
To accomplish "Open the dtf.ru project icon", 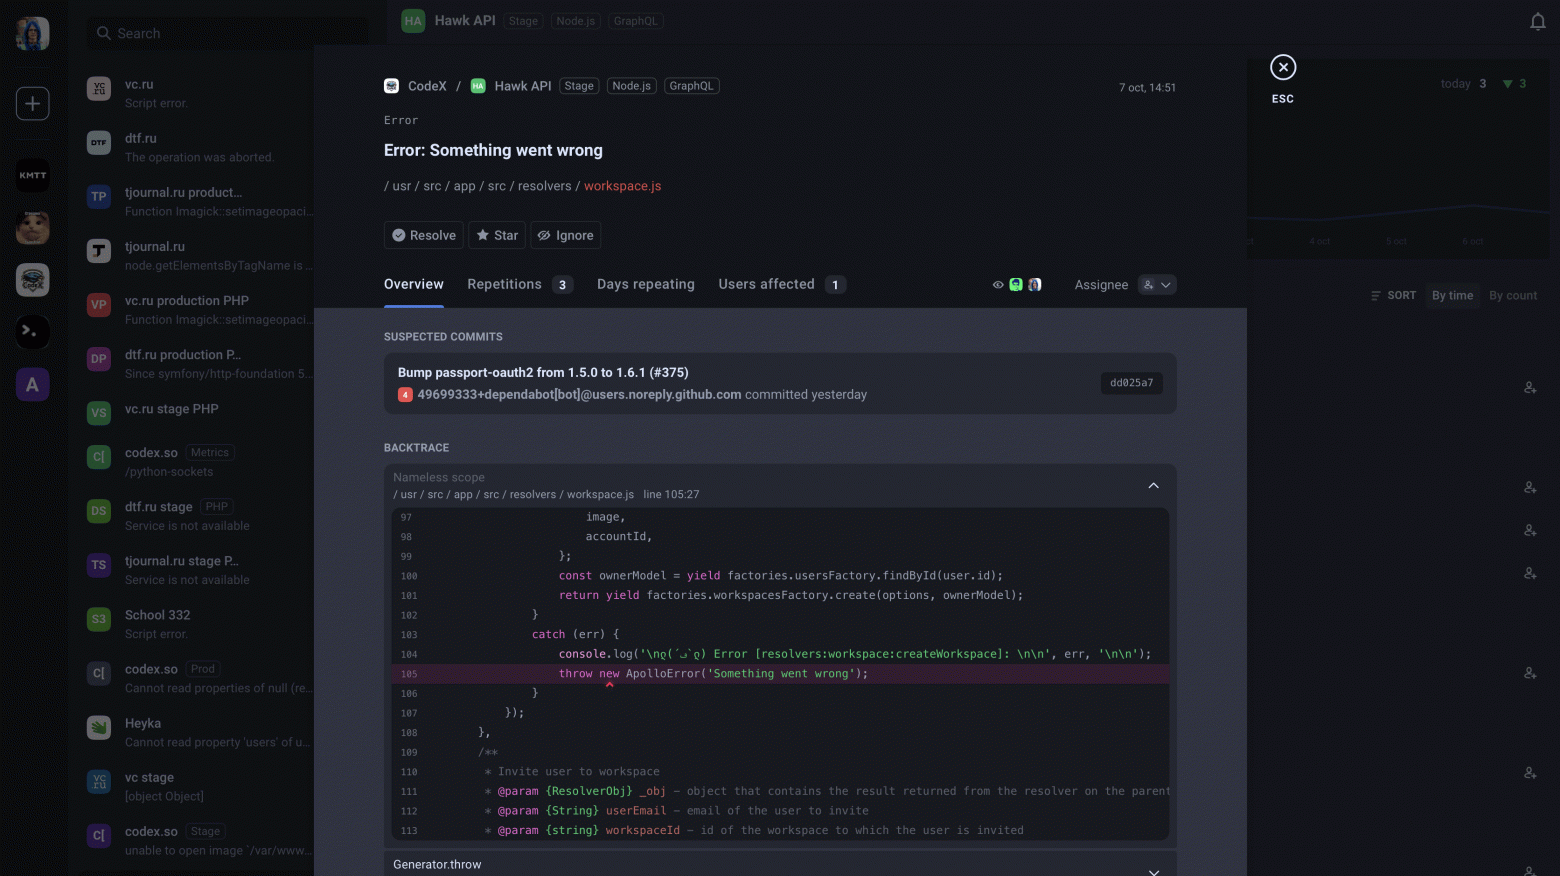I will point(99,143).
